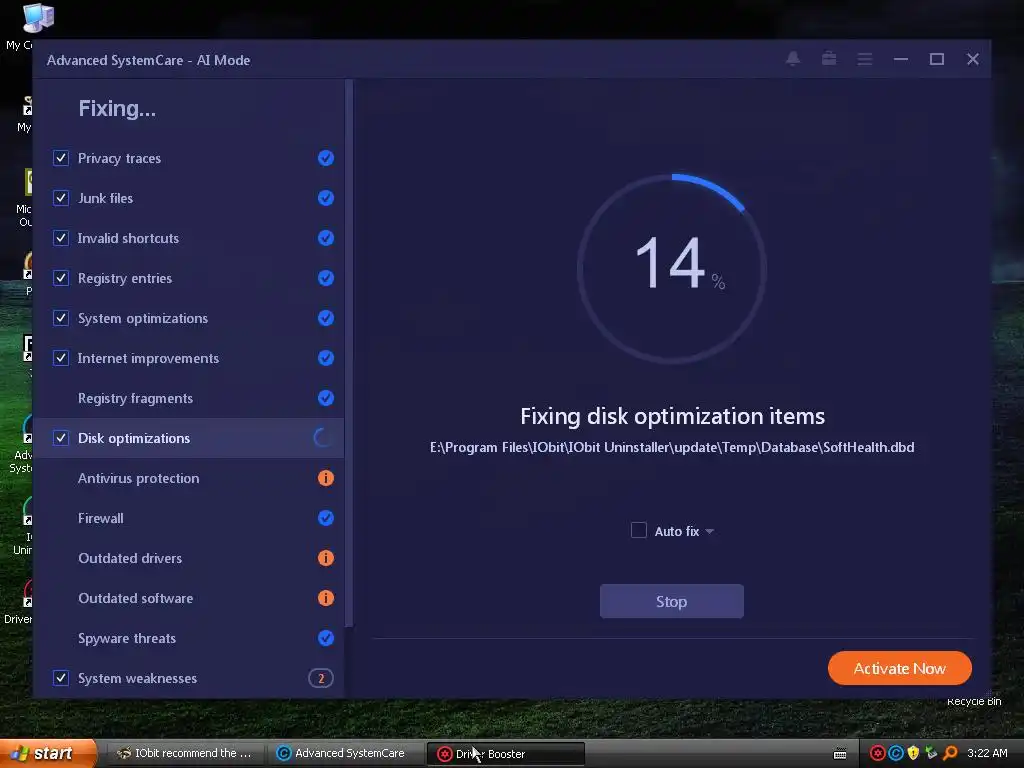Click Internet improvements blue check status icon
Viewport: 1024px width, 768px height.
[326, 358]
